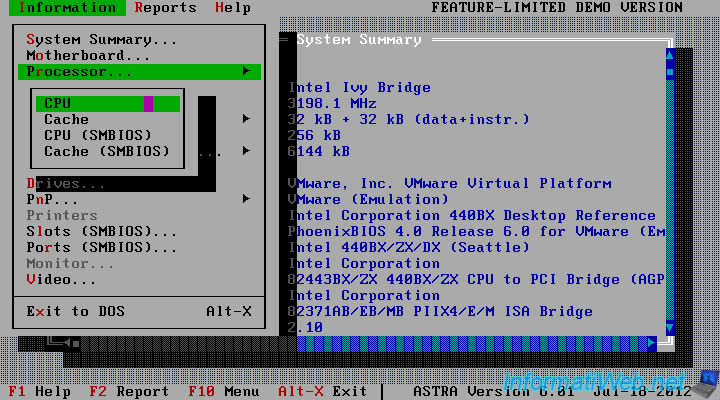Click the VMware (Emulation) line

[x=368, y=200]
